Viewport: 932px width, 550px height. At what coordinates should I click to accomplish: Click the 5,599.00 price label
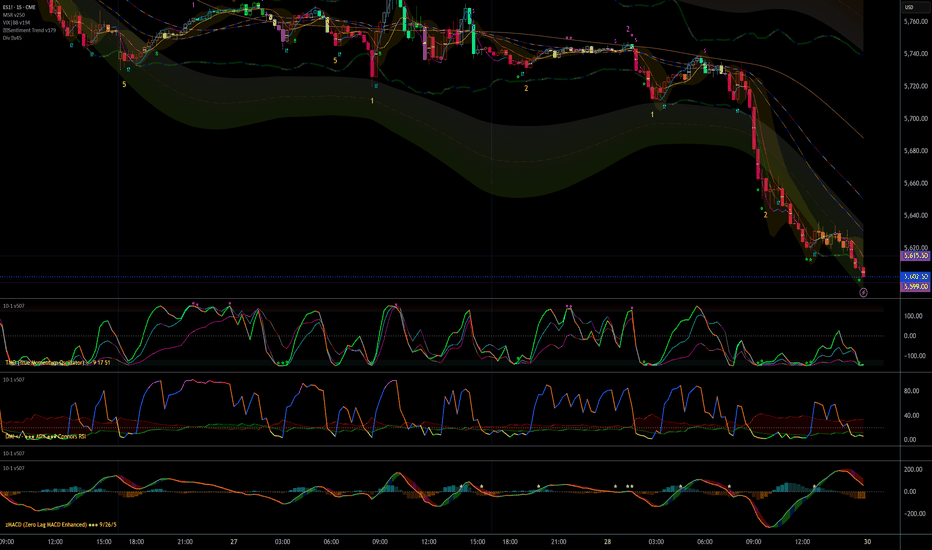[x=915, y=287]
